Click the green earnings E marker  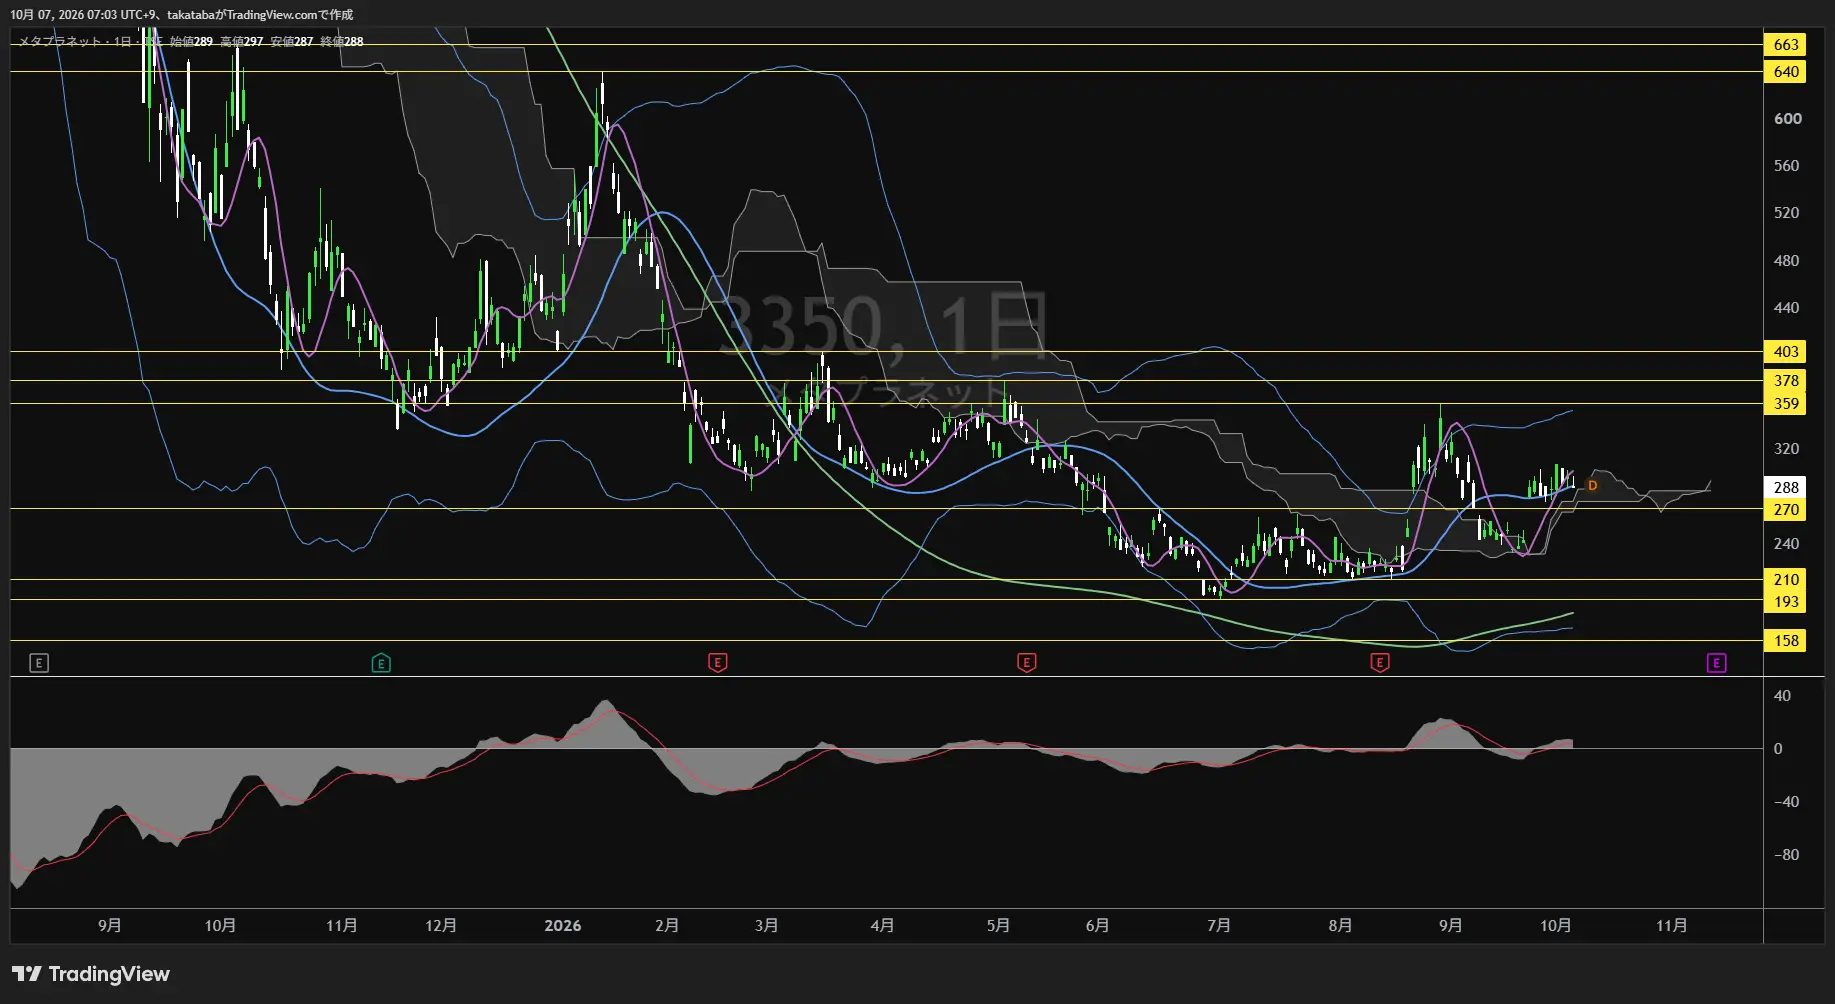pos(381,663)
